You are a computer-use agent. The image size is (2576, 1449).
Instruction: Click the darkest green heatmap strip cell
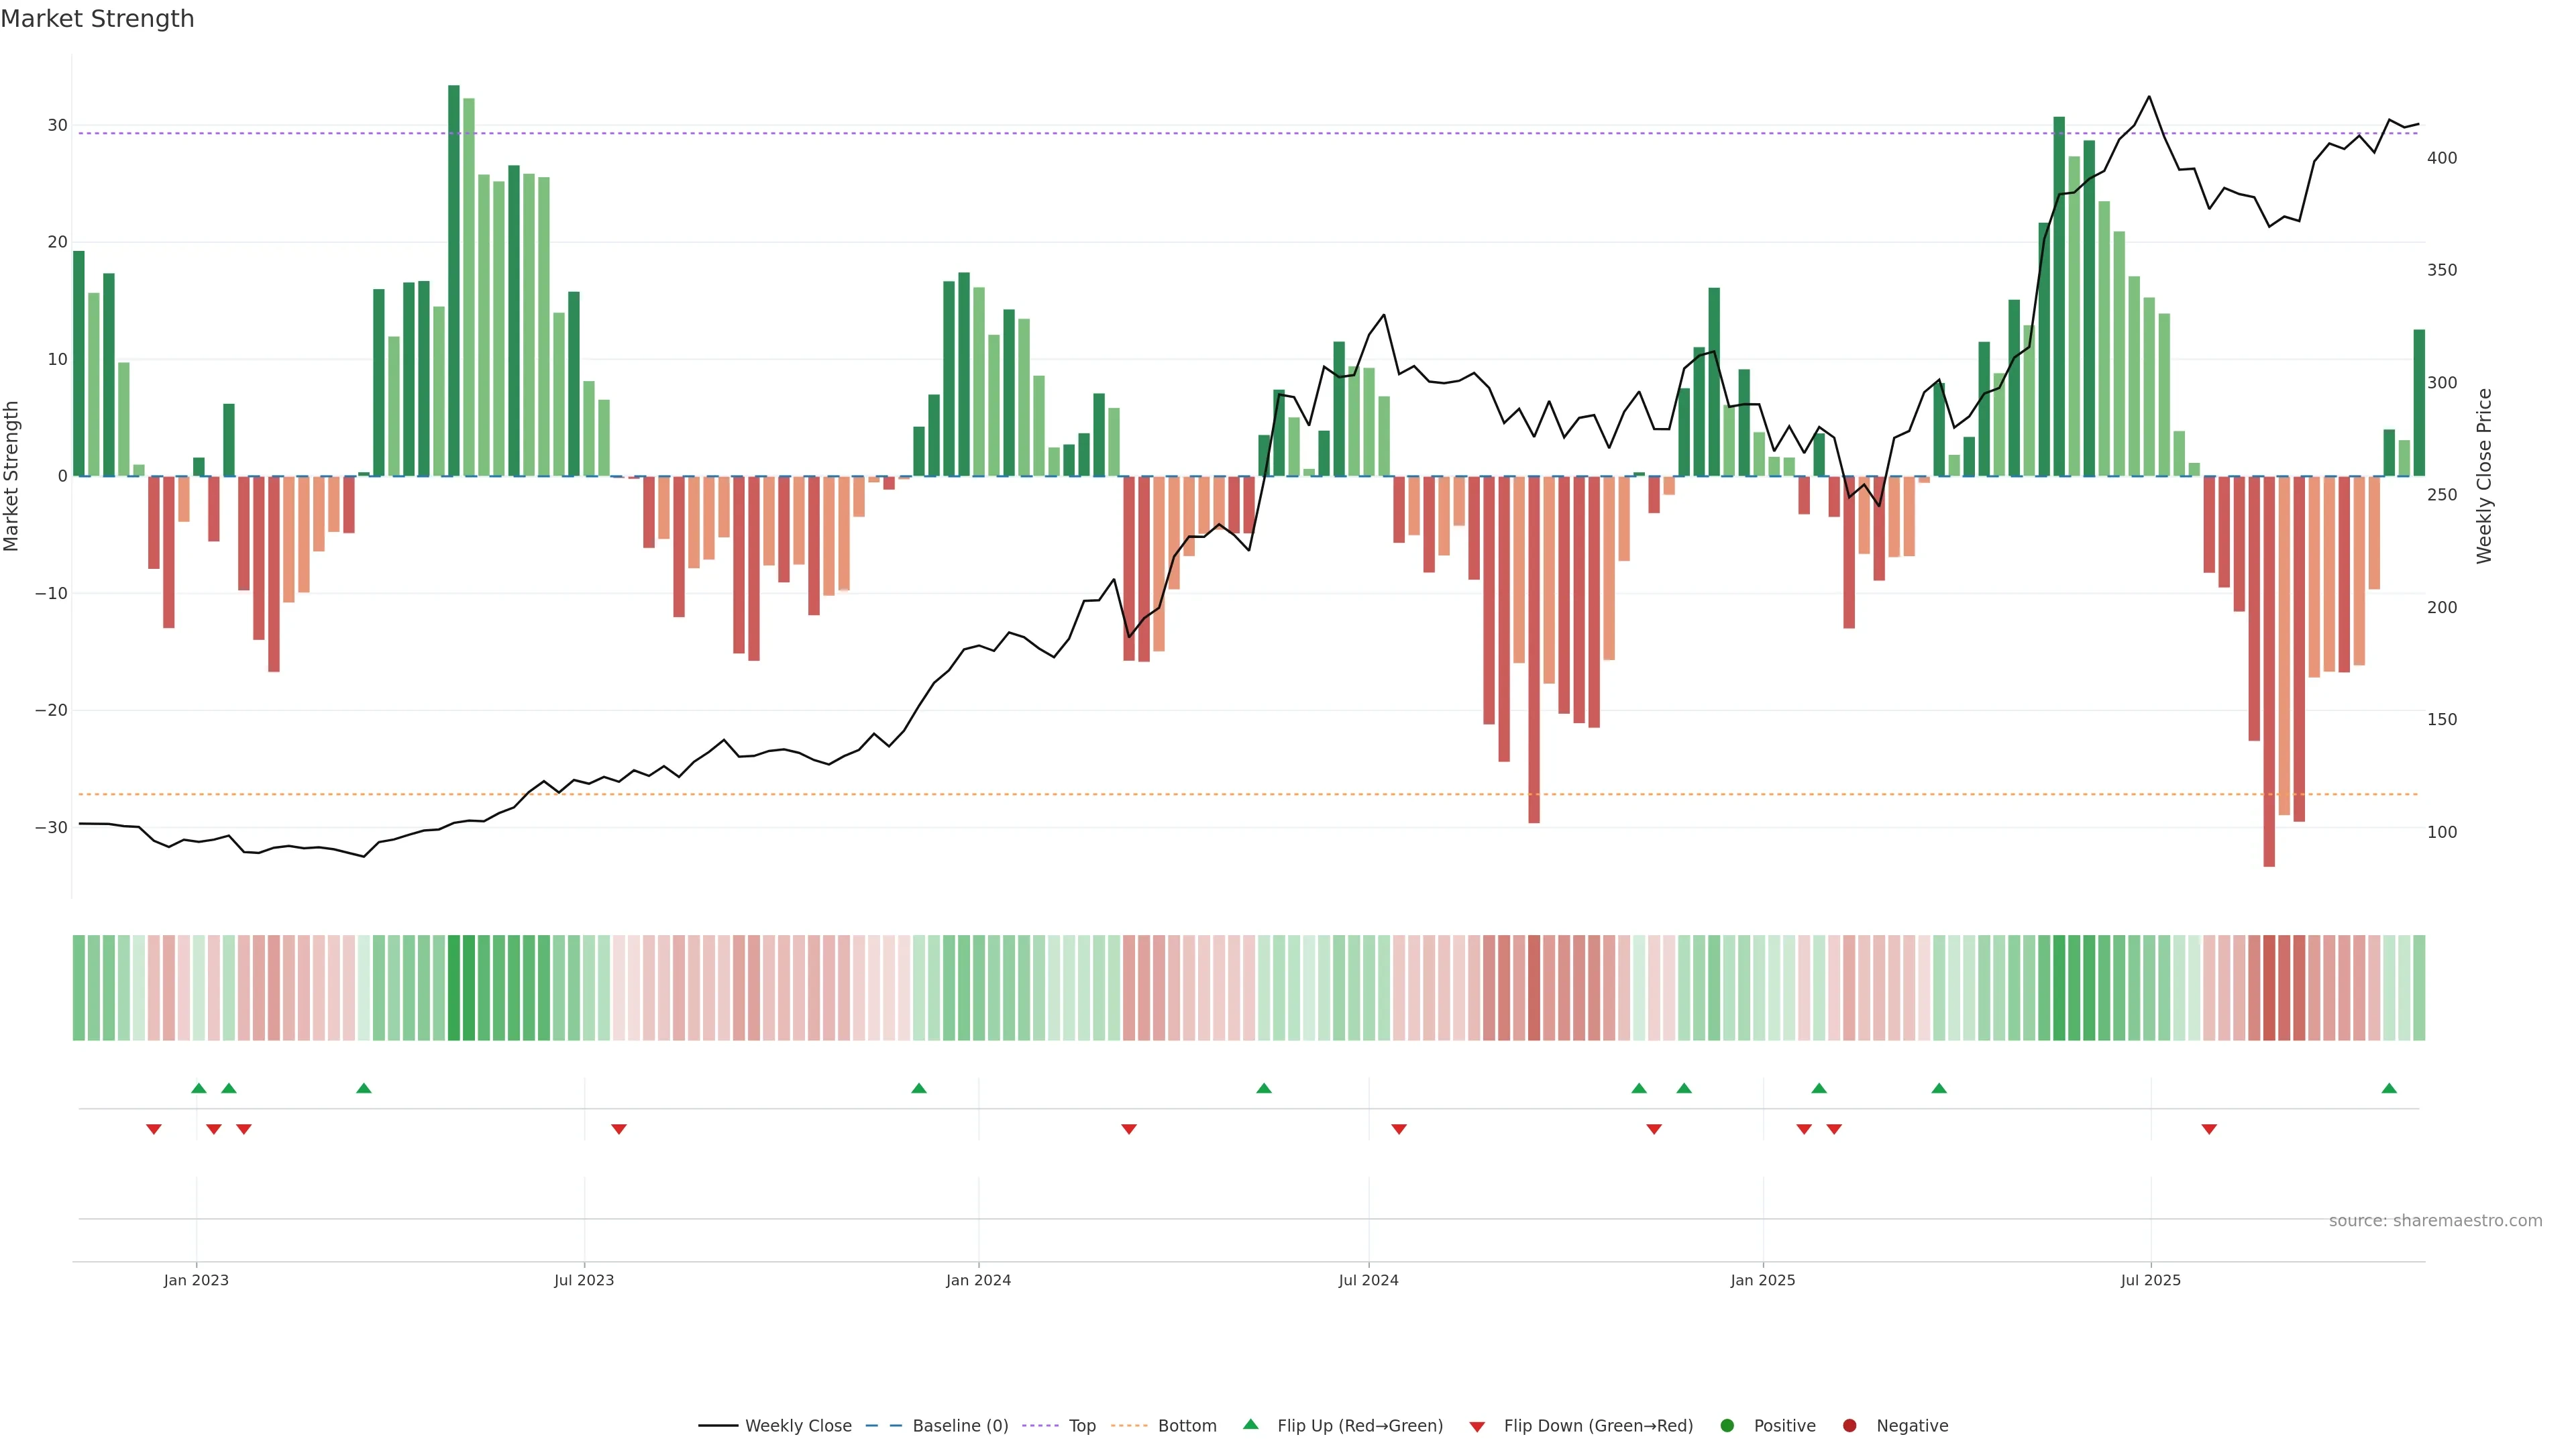(x=454, y=987)
